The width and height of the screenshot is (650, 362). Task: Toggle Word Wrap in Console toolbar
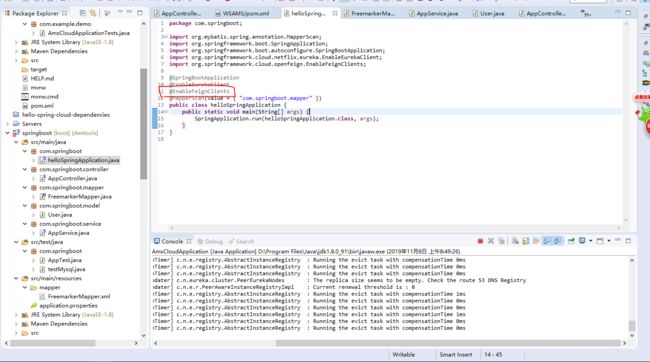click(536, 241)
